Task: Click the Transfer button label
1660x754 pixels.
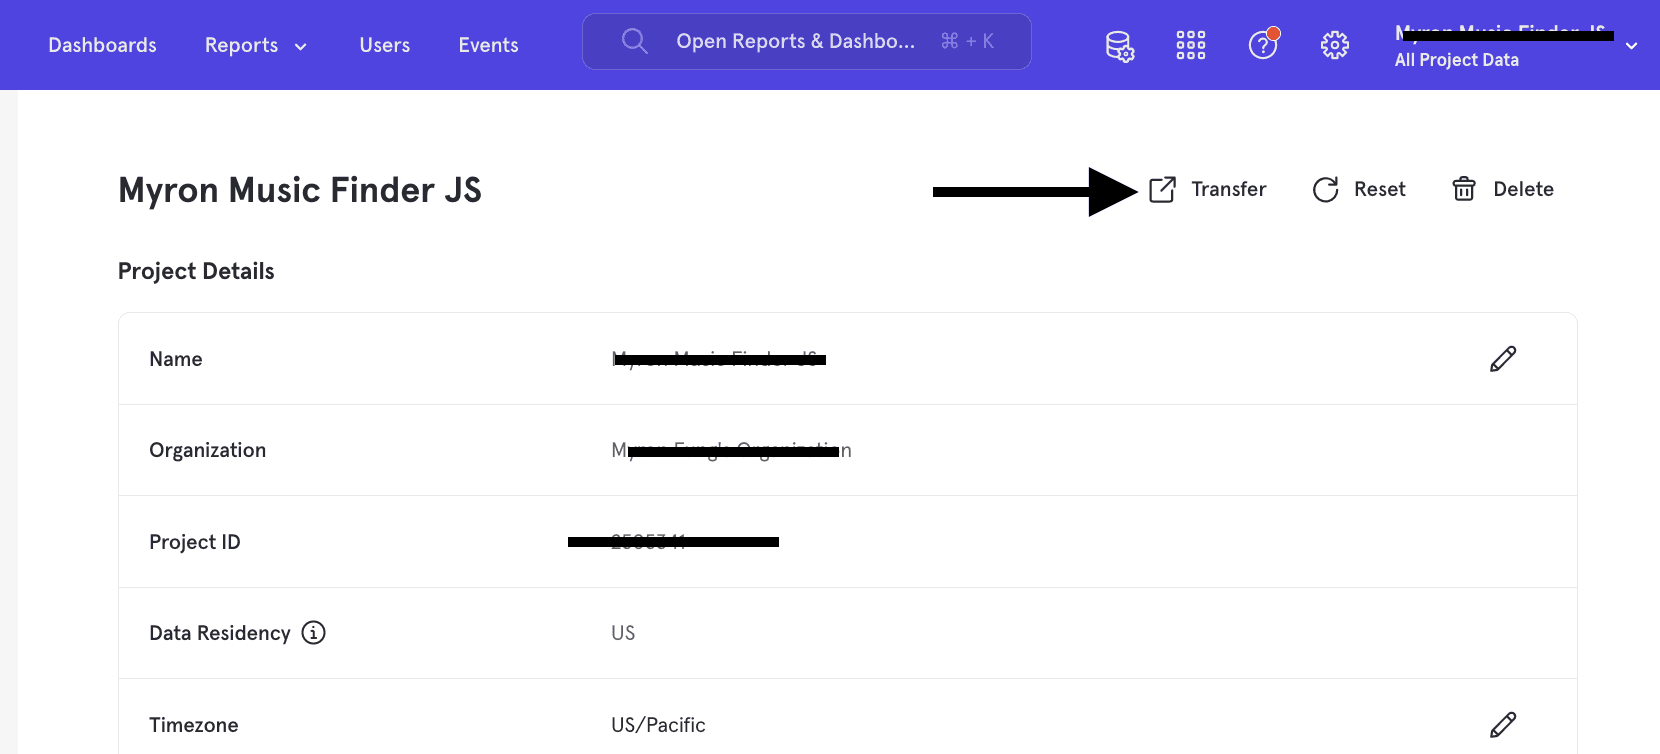Action: click(1228, 189)
